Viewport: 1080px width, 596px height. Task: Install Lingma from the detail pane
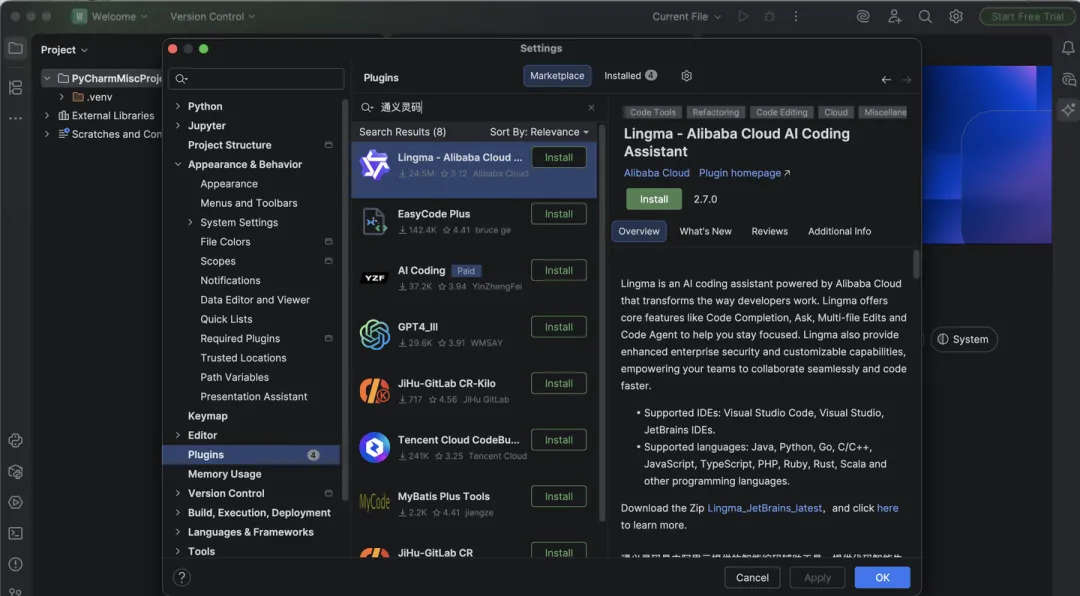[x=654, y=199]
